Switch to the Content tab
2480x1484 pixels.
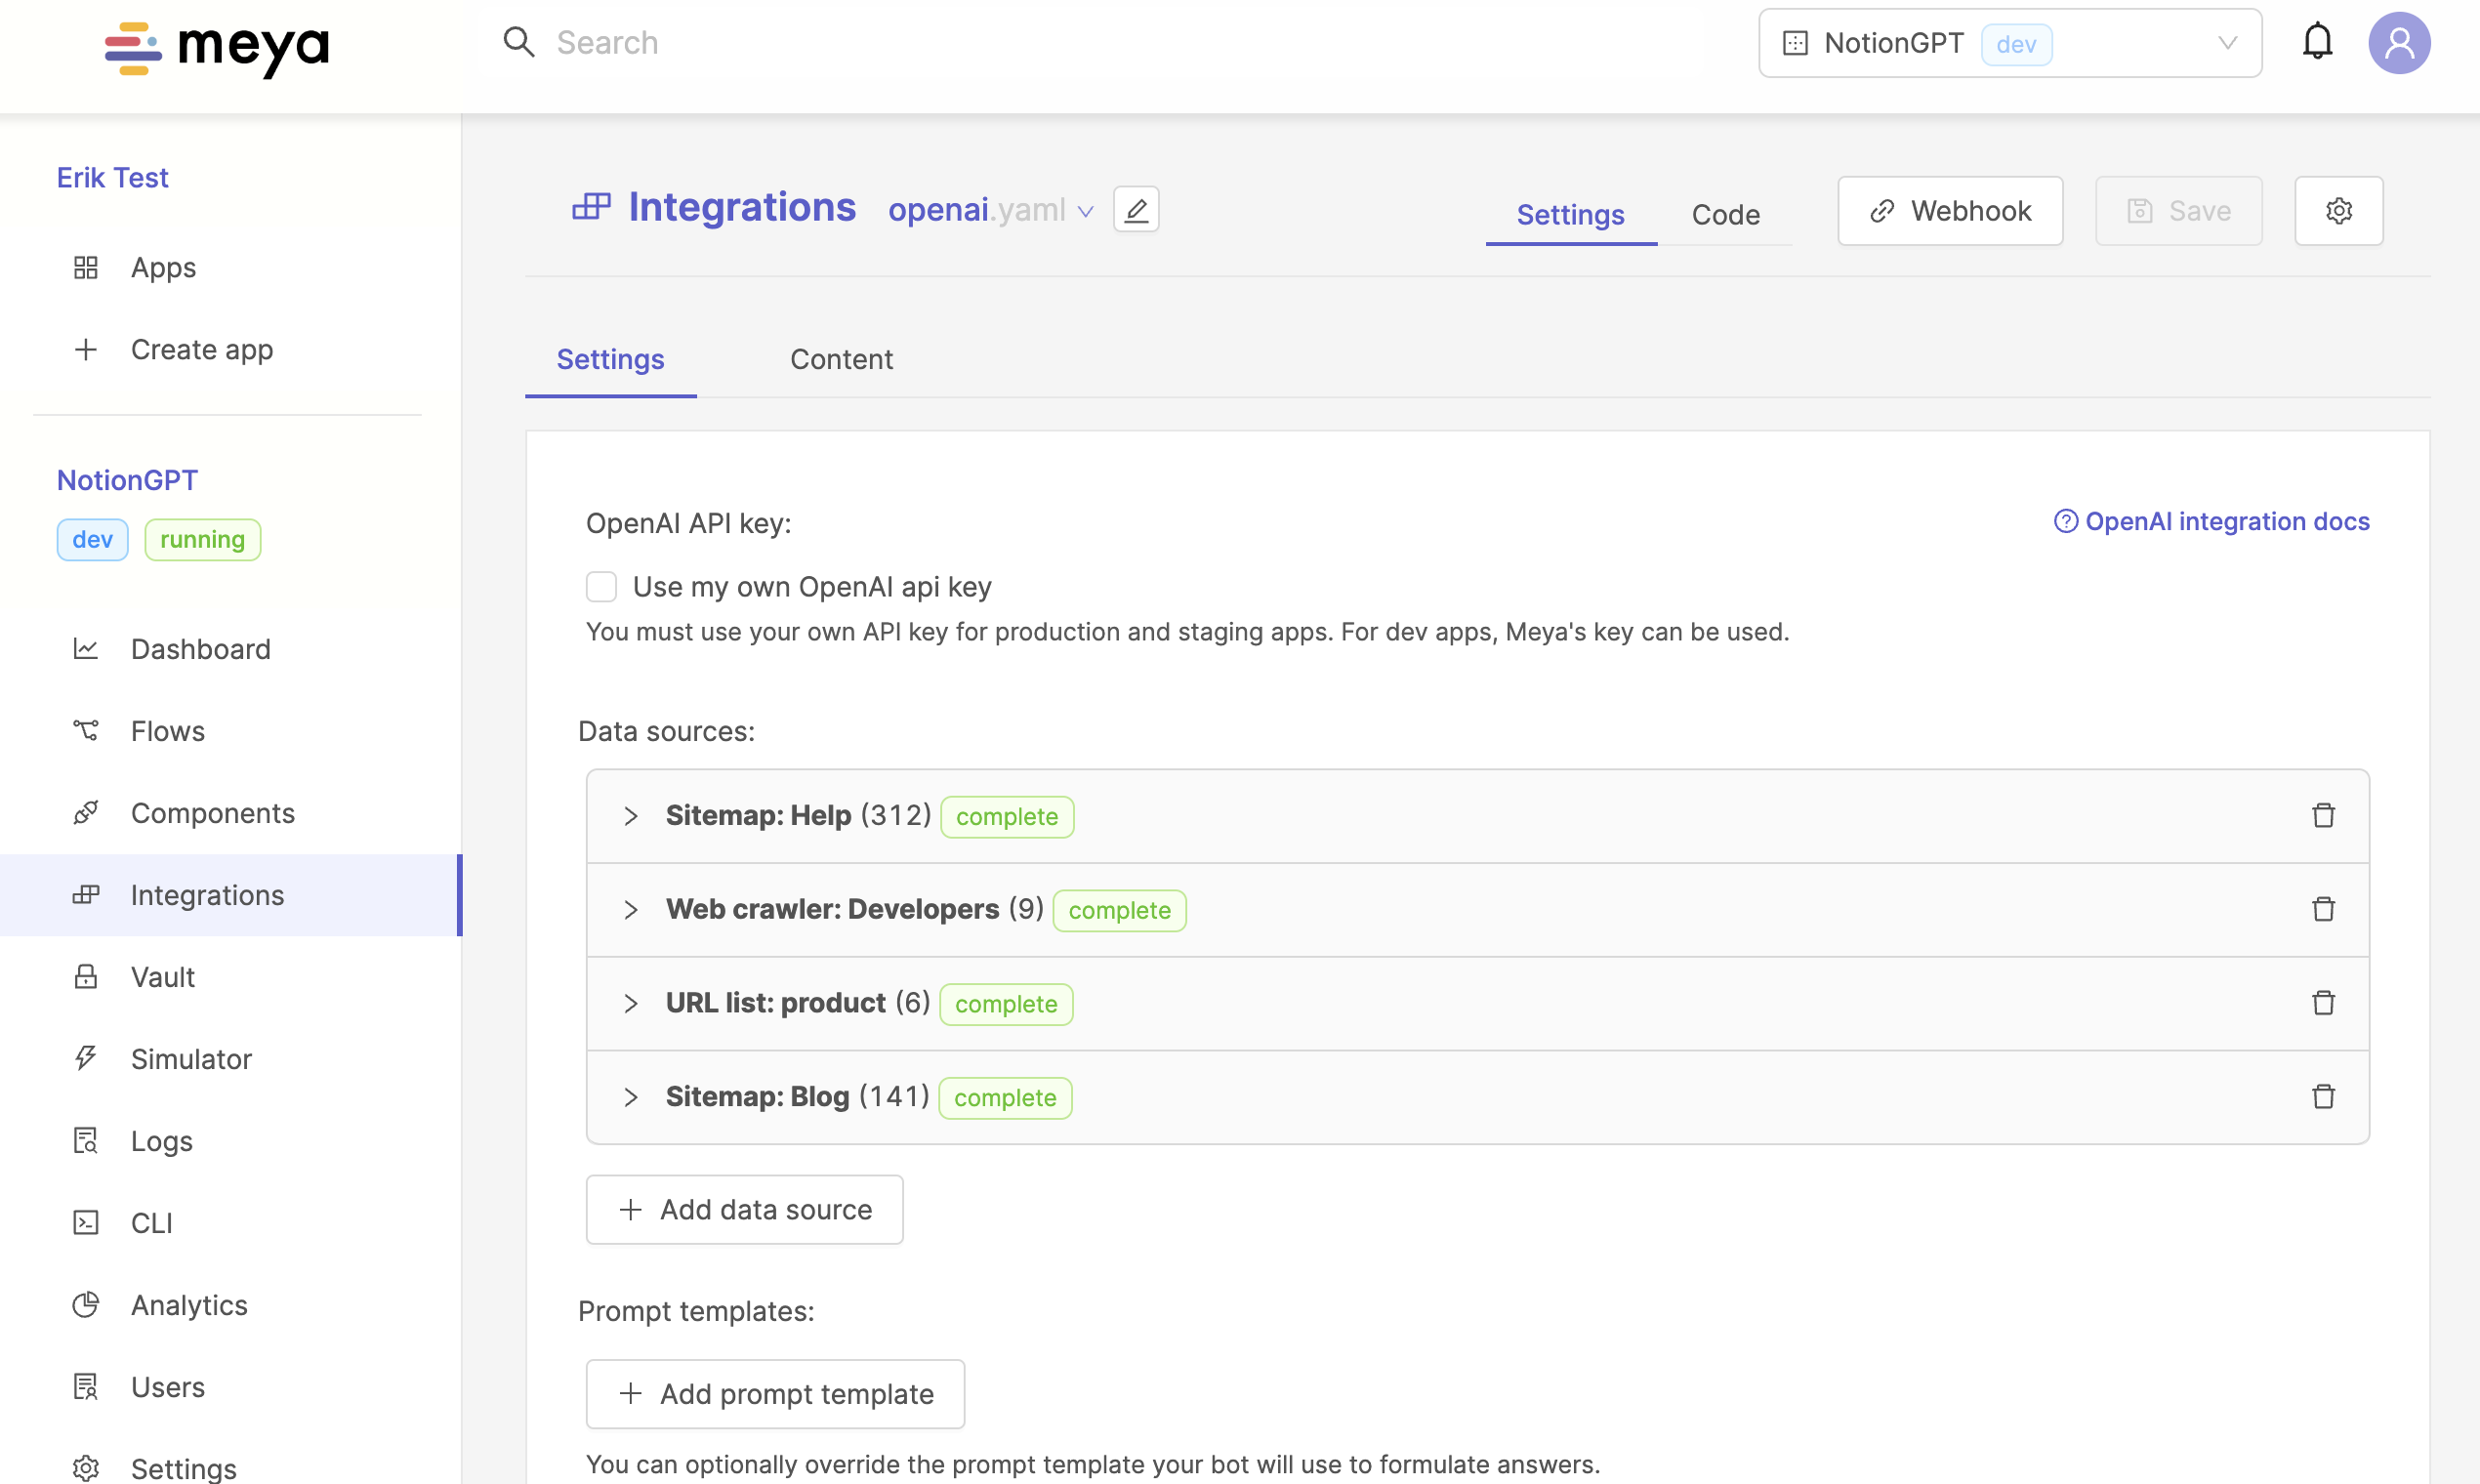click(841, 359)
